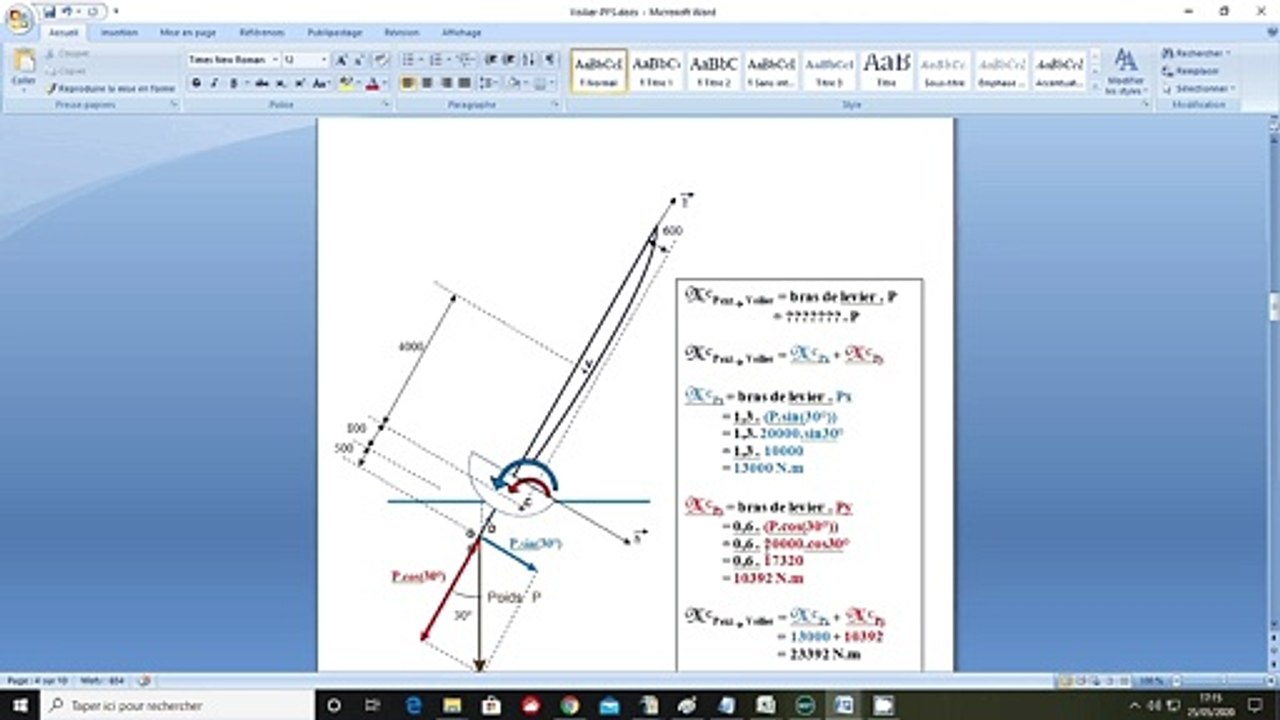Center the text alignment
The width and height of the screenshot is (1280, 720).
point(427,83)
